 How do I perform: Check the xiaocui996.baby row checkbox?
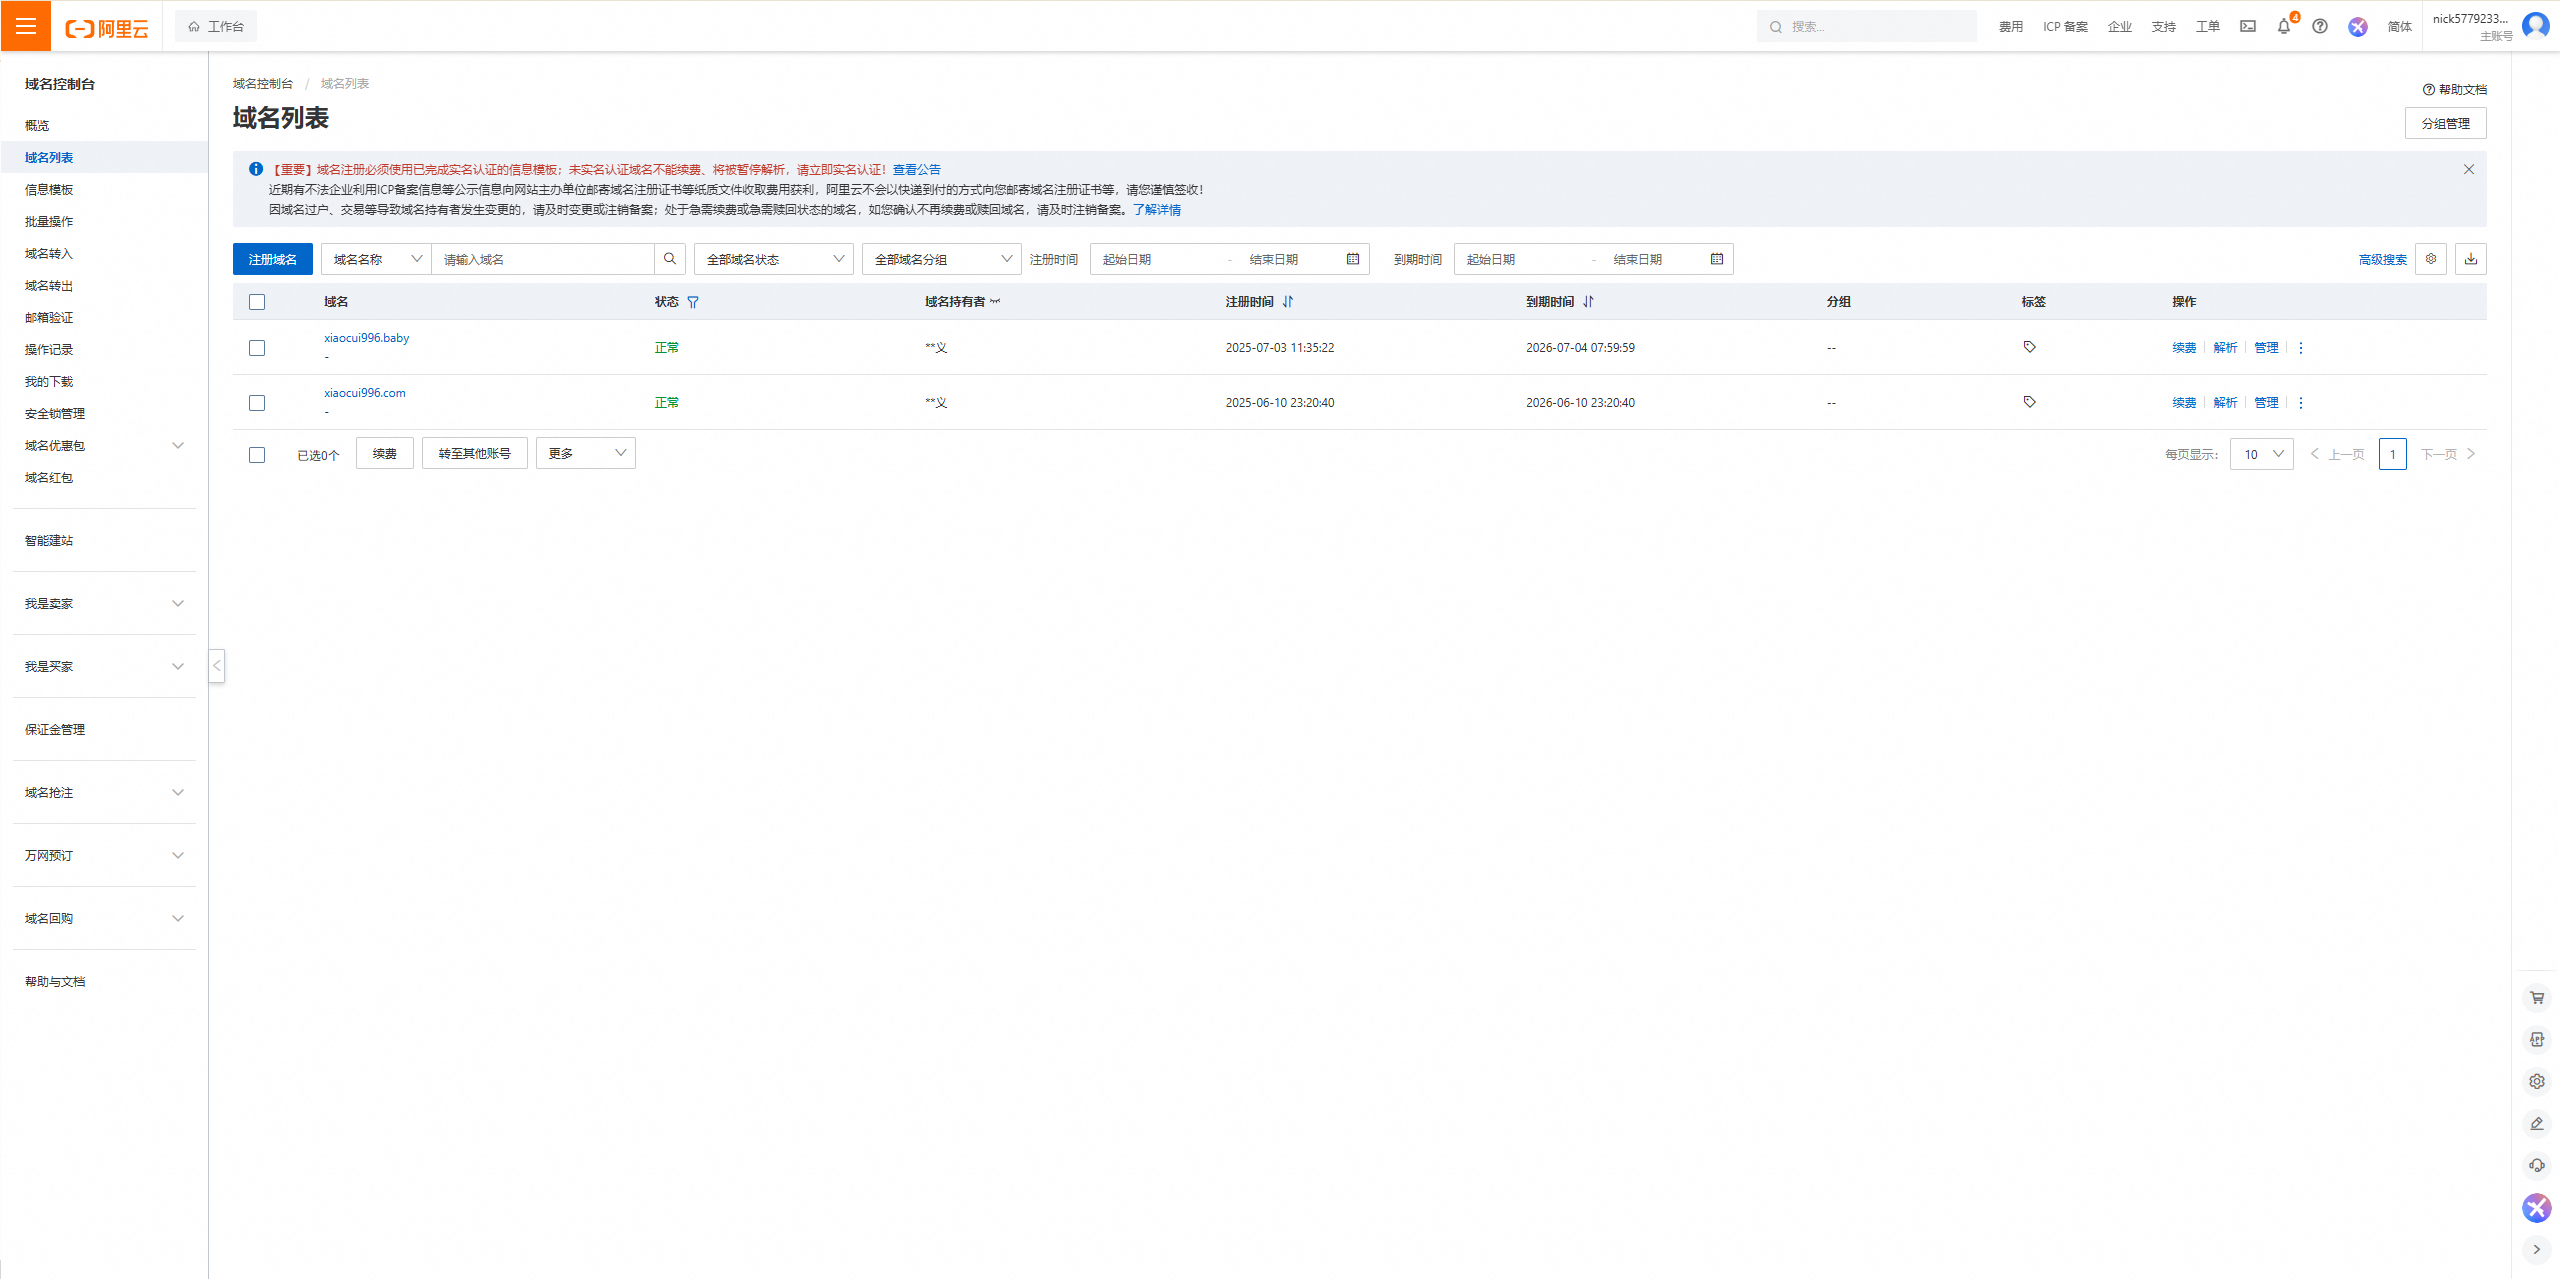257,348
